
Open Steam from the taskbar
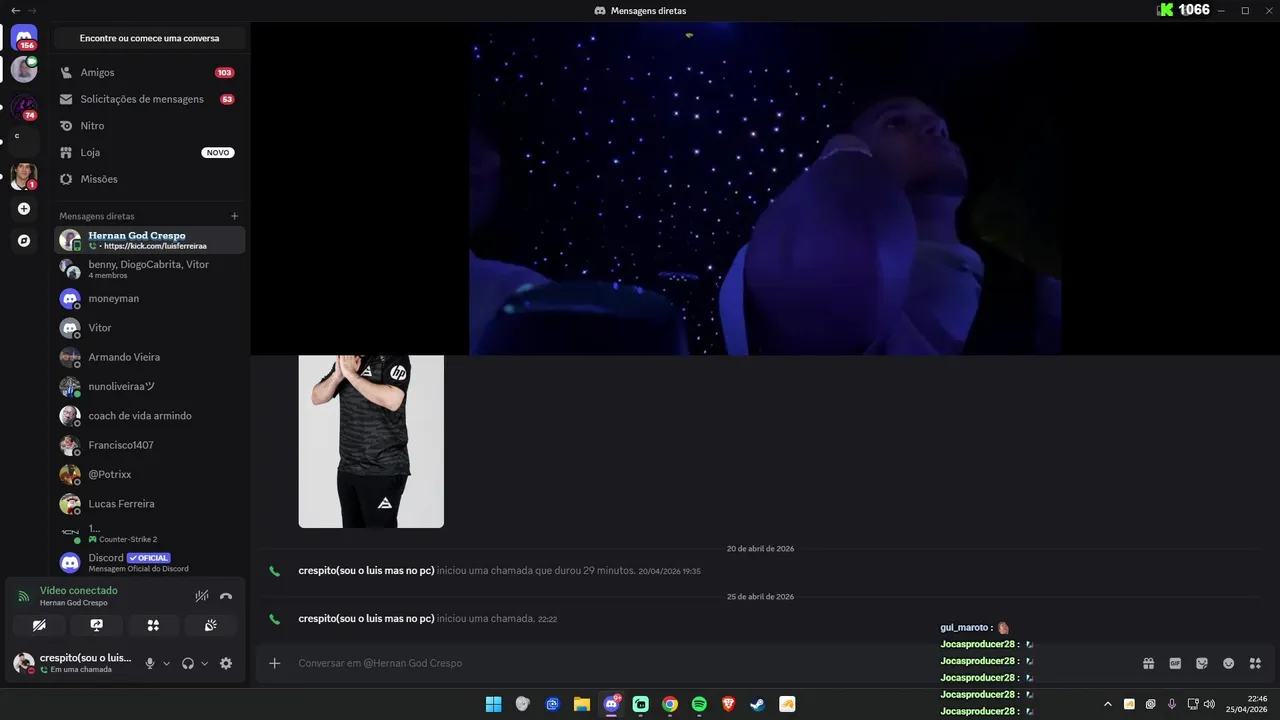coord(758,704)
